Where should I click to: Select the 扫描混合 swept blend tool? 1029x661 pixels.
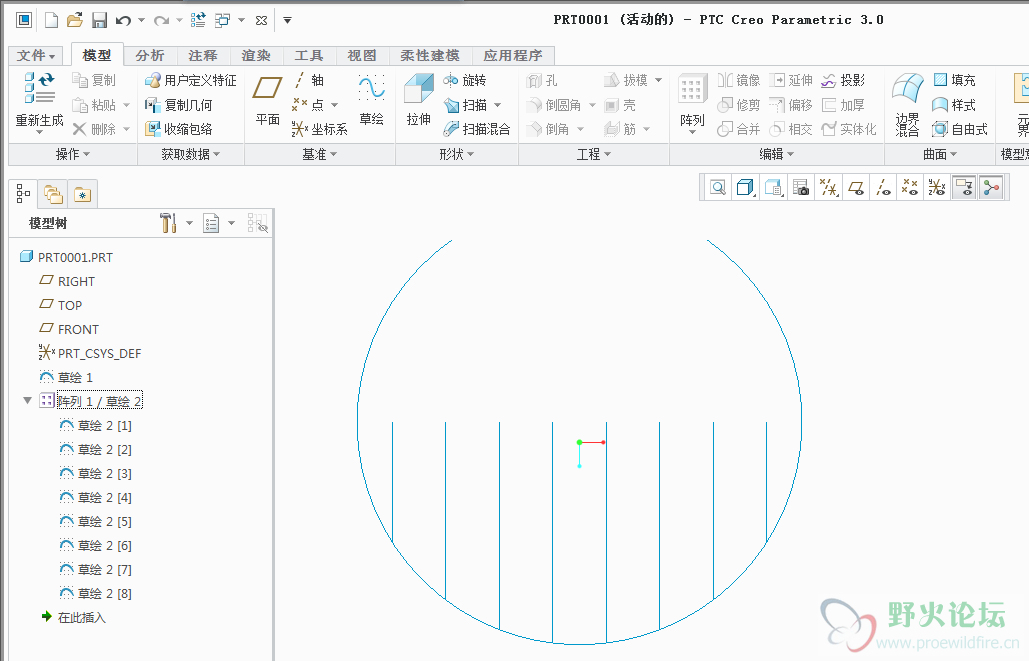pos(476,129)
